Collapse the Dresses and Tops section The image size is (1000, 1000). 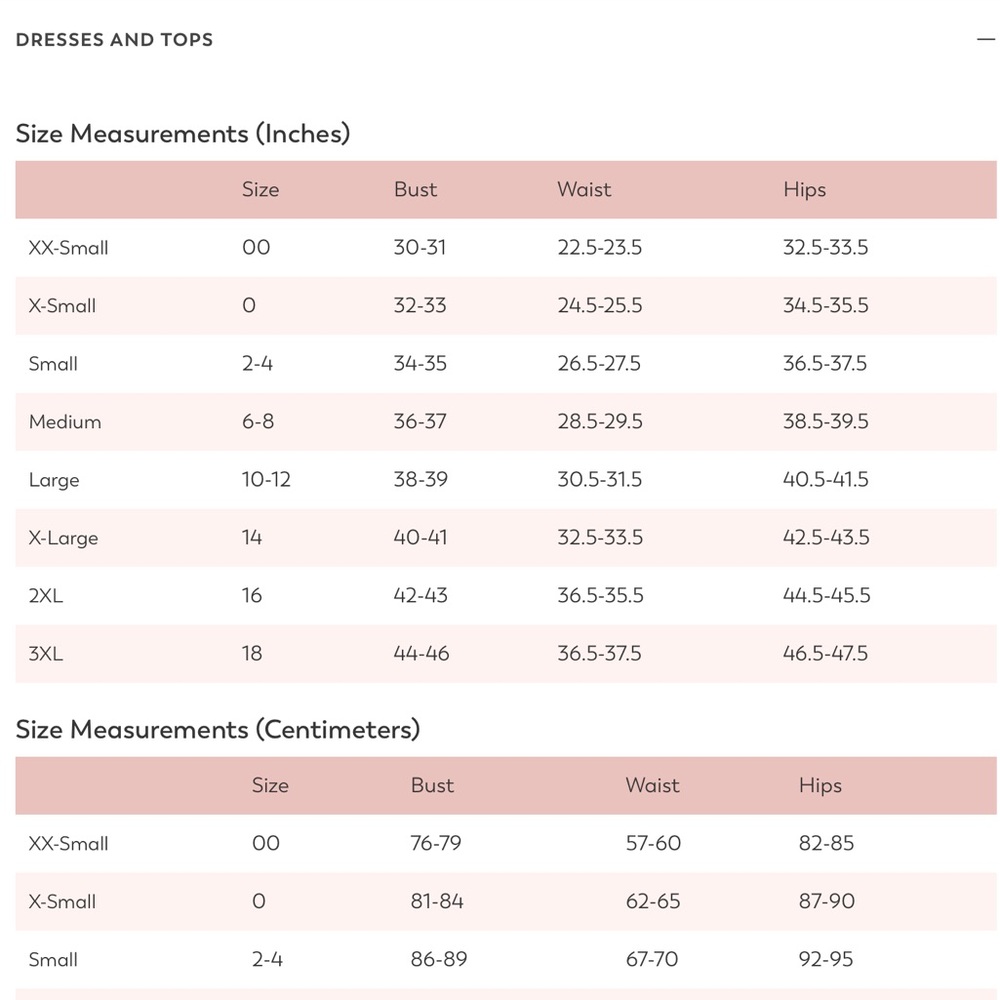click(986, 40)
